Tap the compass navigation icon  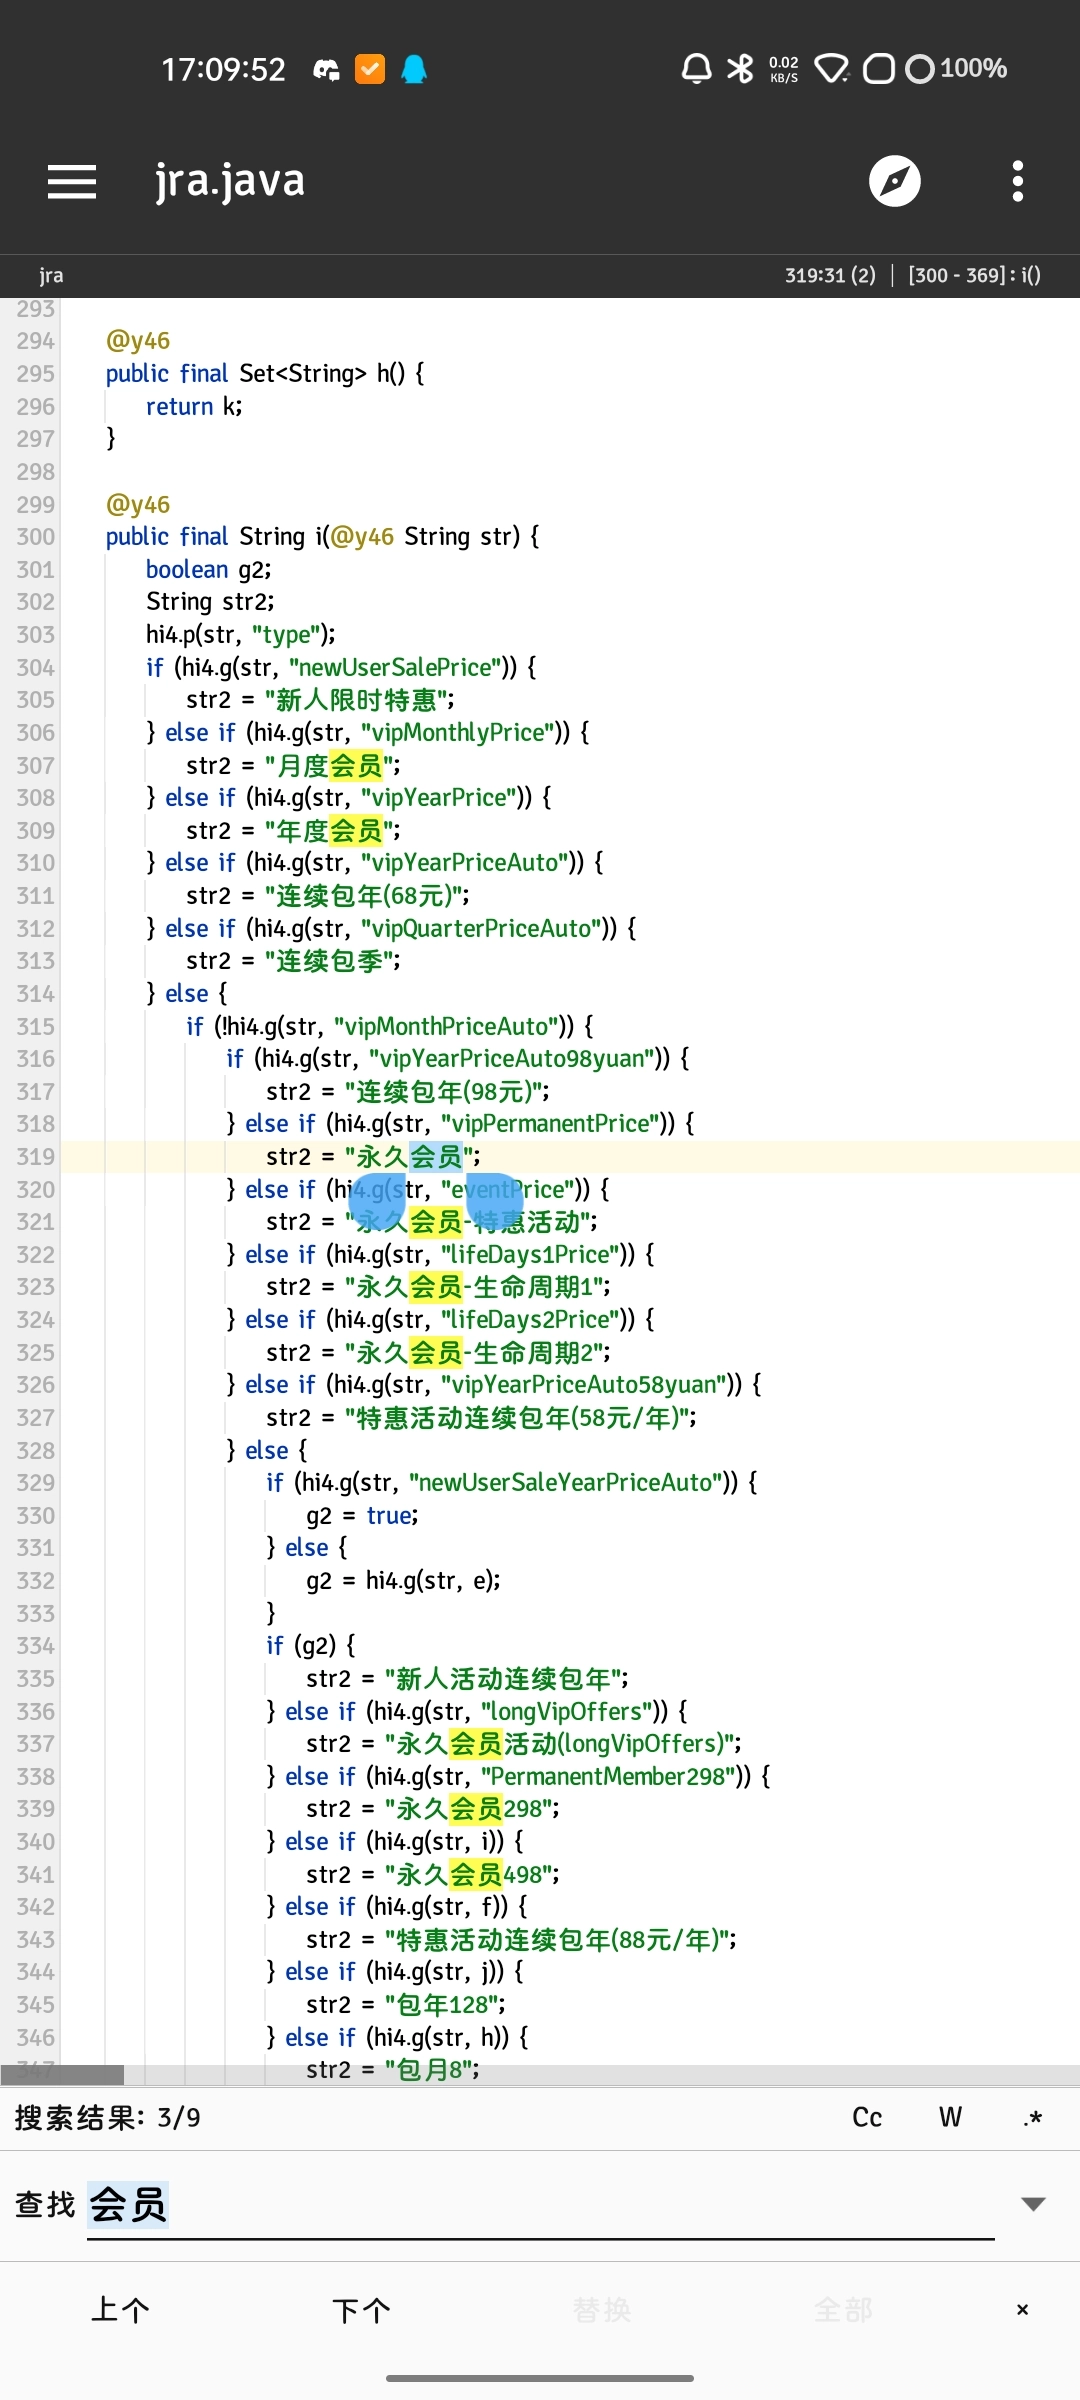pos(894,181)
